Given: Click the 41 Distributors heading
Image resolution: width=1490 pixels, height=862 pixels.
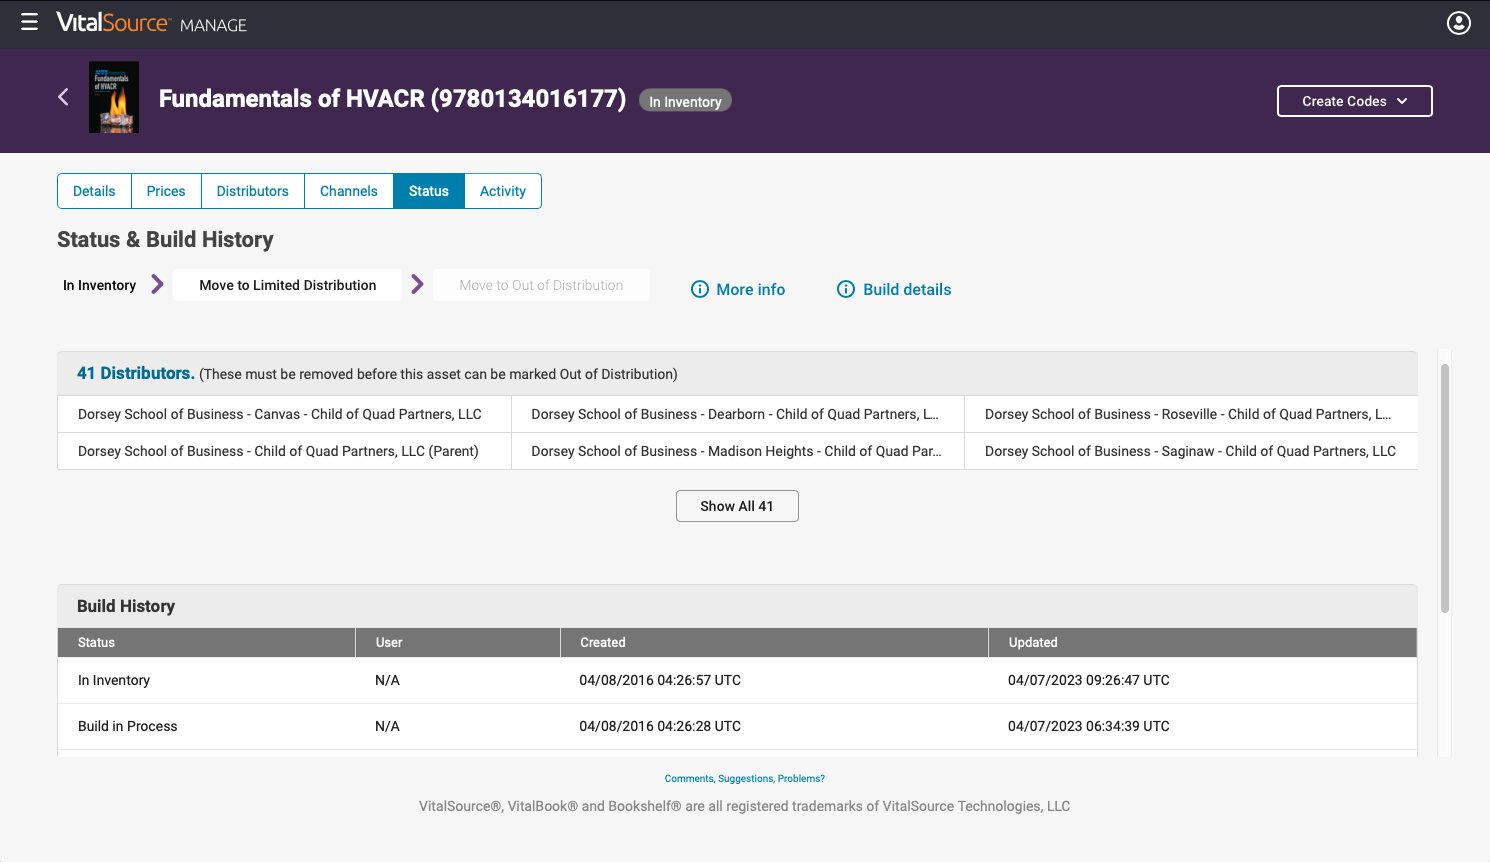Looking at the screenshot, I should (136, 373).
